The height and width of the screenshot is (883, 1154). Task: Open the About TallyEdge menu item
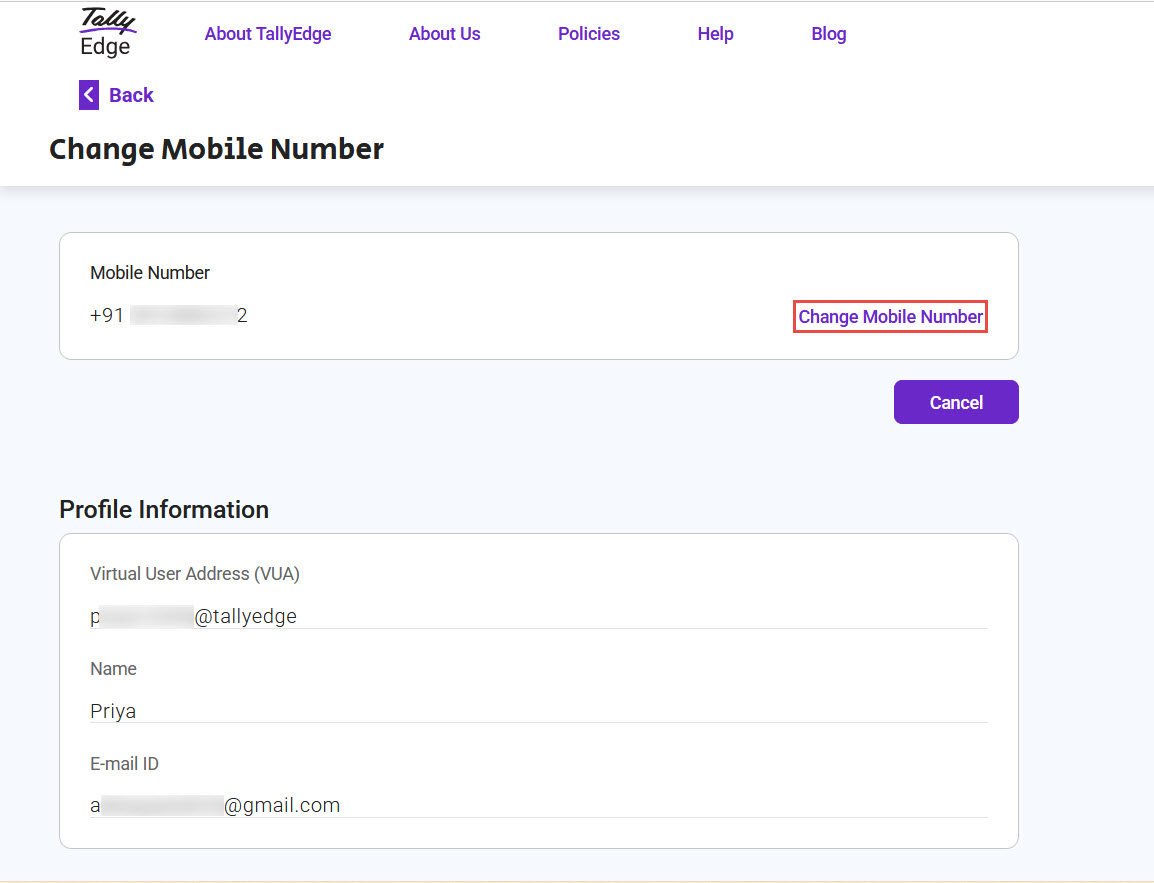coord(268,34)
